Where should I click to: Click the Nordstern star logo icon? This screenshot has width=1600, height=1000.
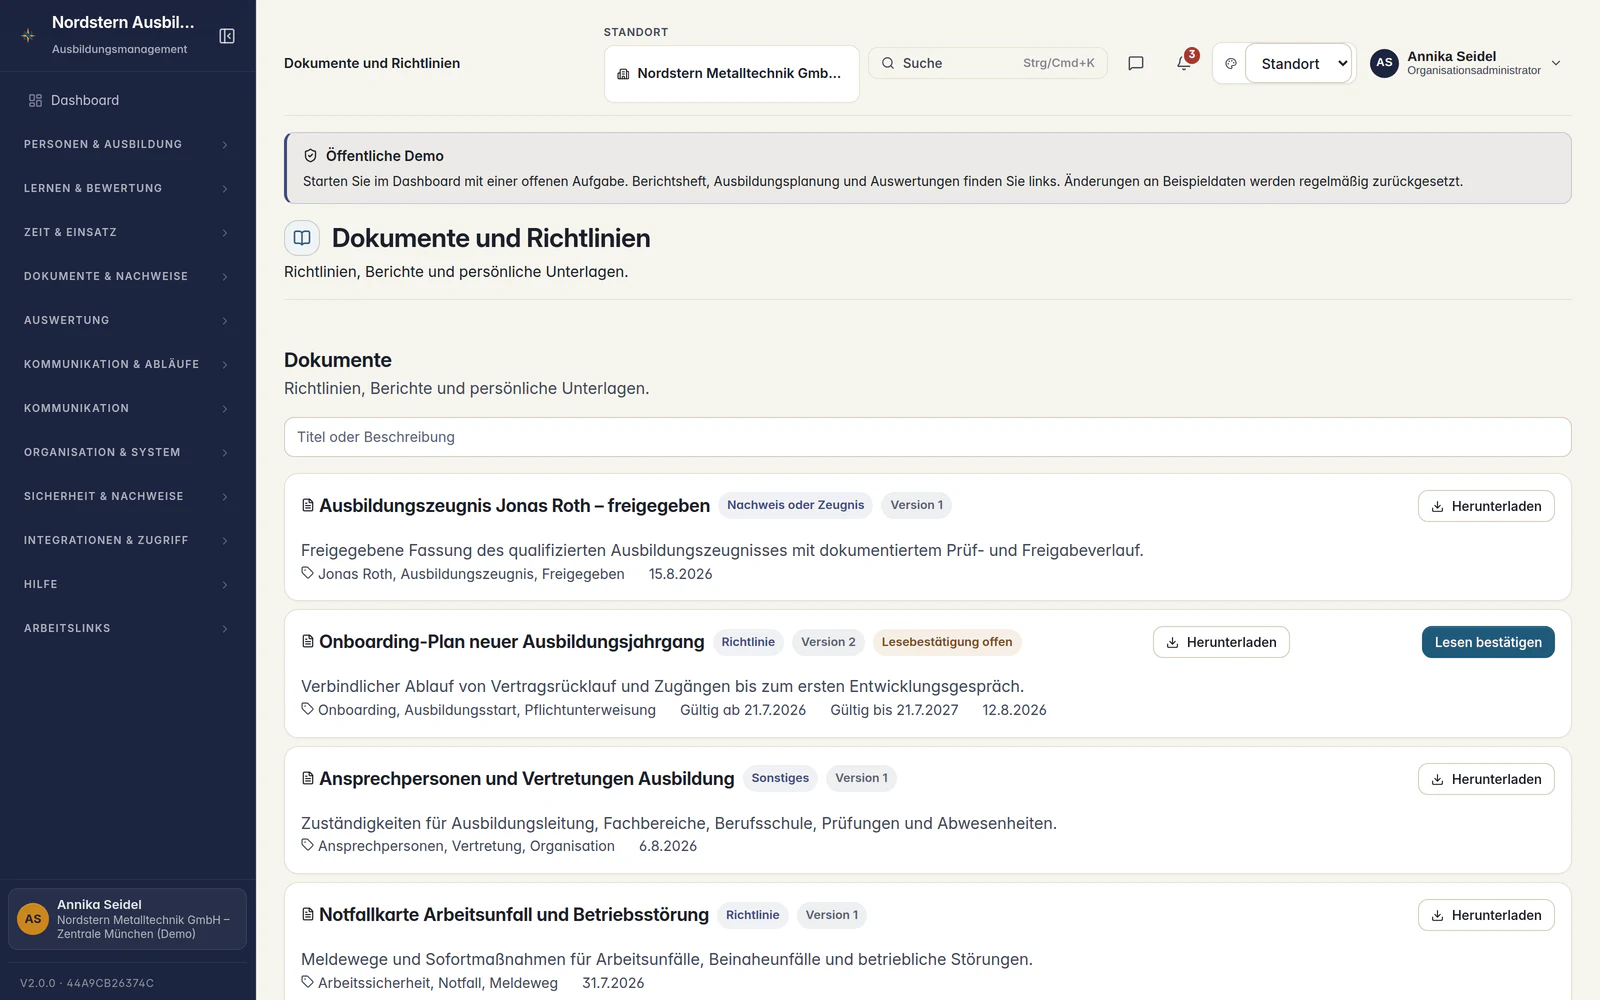(x=28, y=35)
